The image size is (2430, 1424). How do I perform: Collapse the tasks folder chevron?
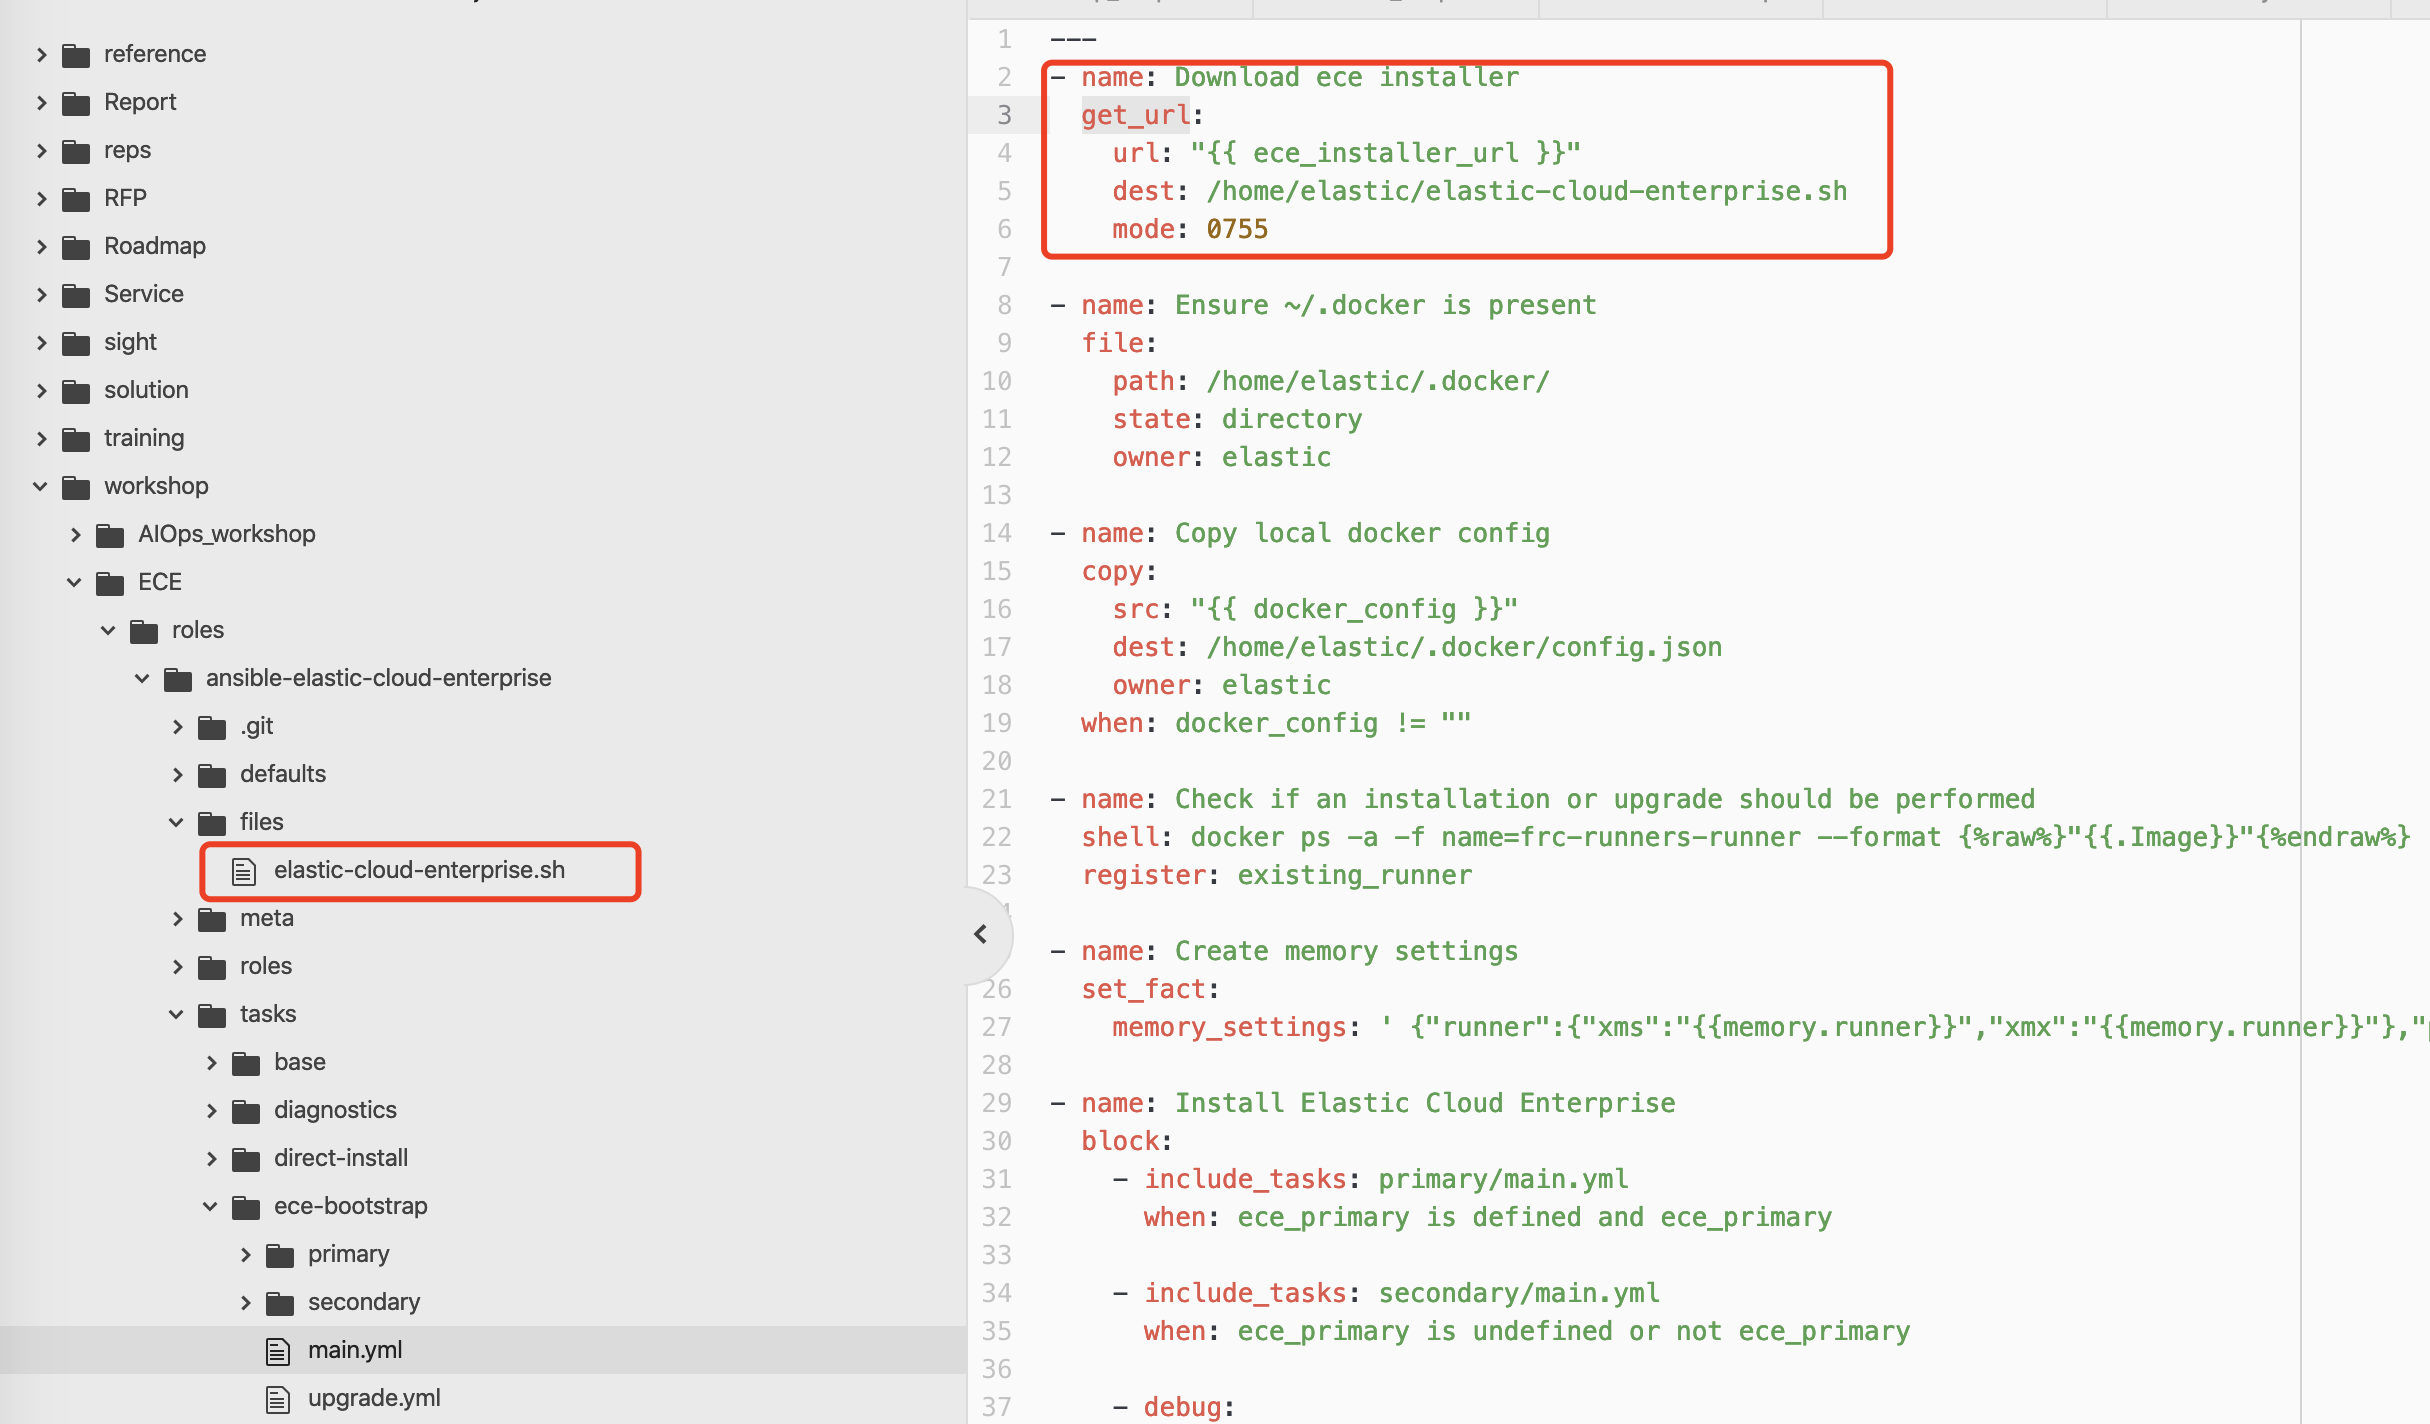pyautogui.click(x=177, y=1014)
